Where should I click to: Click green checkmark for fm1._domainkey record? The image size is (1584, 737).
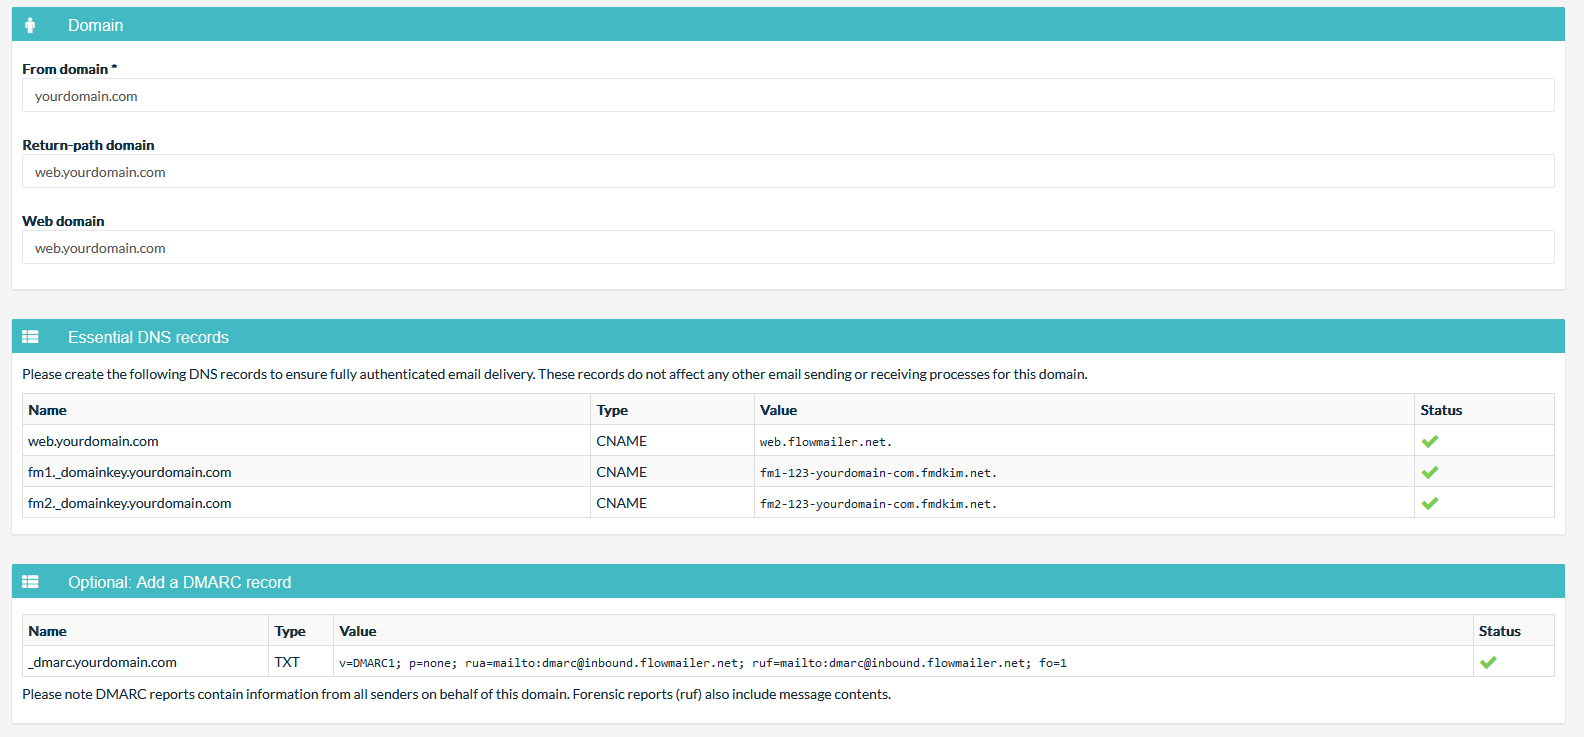(x=1430, y=472)
